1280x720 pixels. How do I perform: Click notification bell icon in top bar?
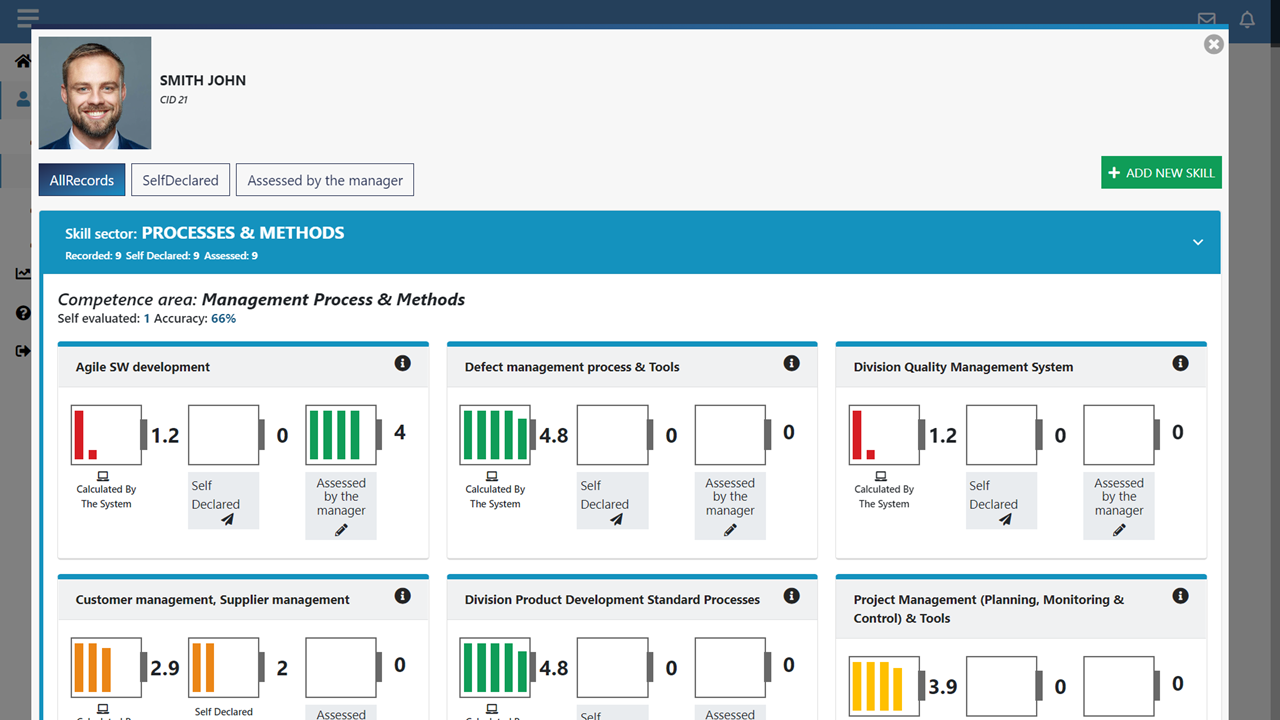1247,19
